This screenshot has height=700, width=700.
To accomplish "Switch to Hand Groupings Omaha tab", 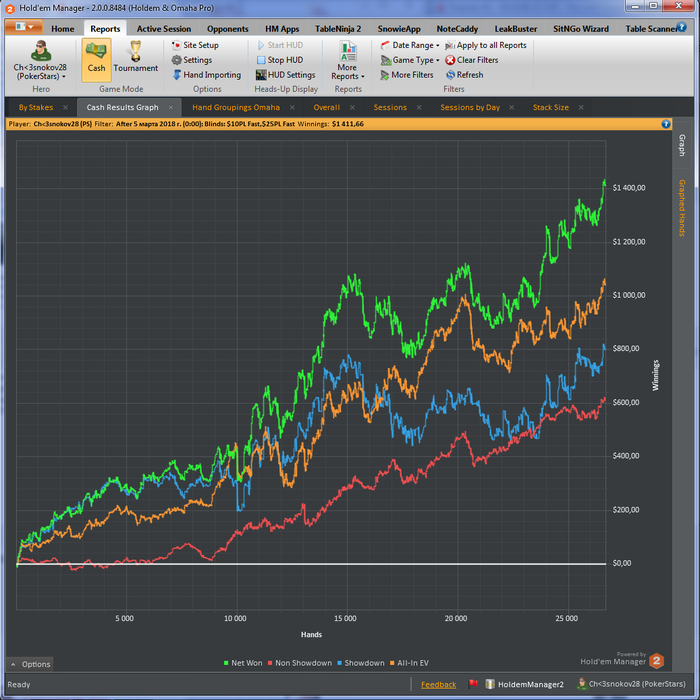I will tap(236, 107).
